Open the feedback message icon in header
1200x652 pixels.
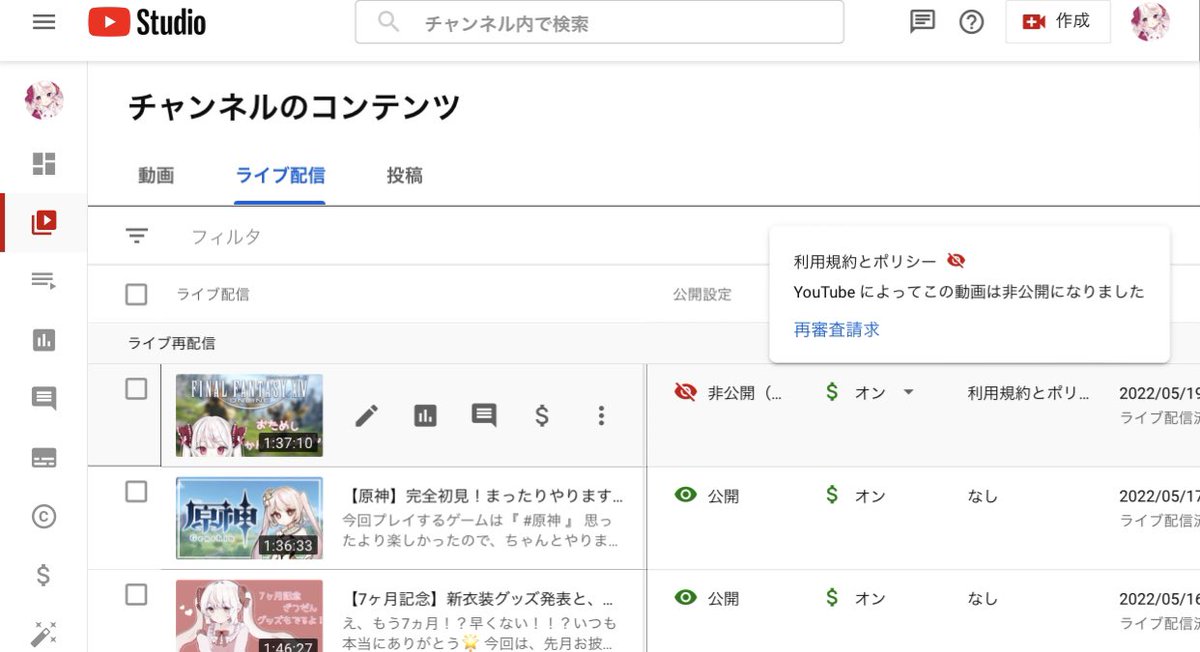pos(922,22)
